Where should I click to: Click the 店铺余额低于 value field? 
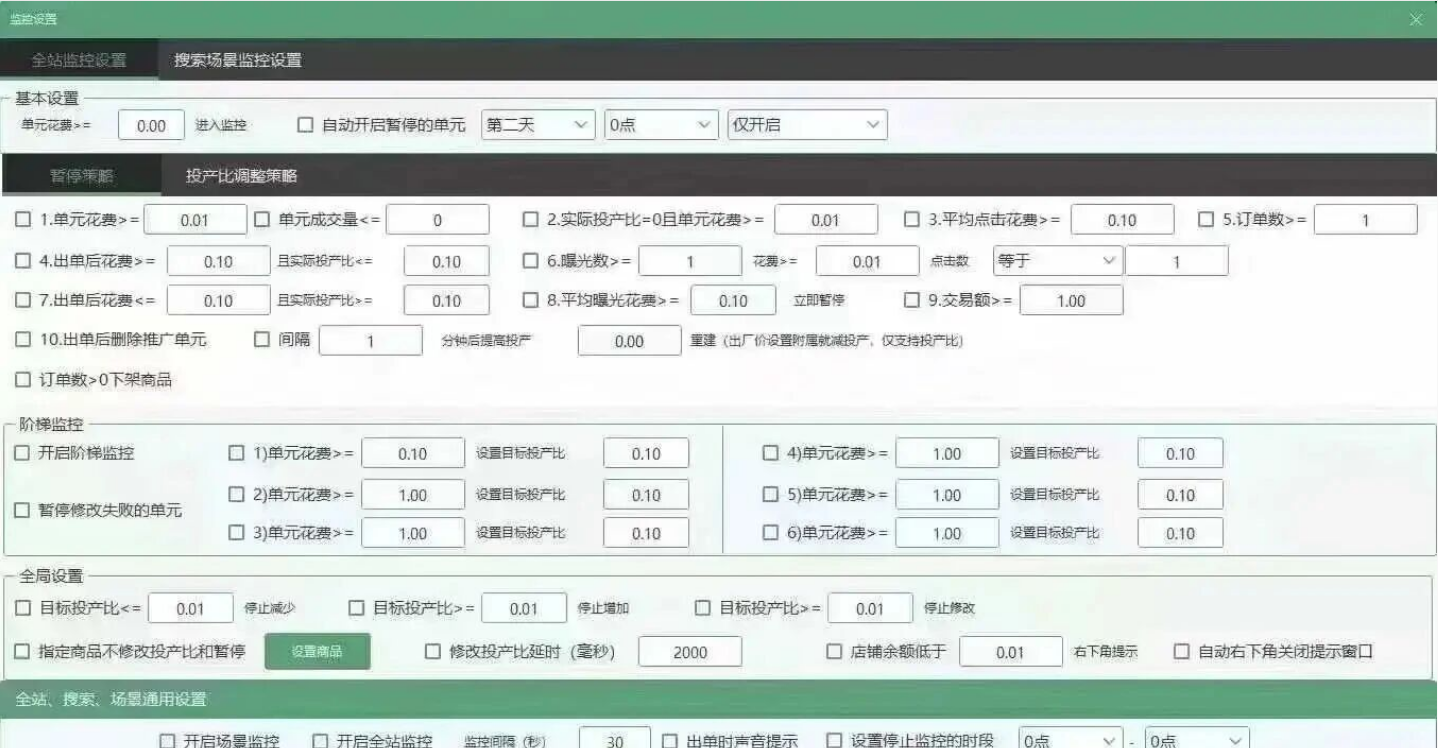point(1010,652)
